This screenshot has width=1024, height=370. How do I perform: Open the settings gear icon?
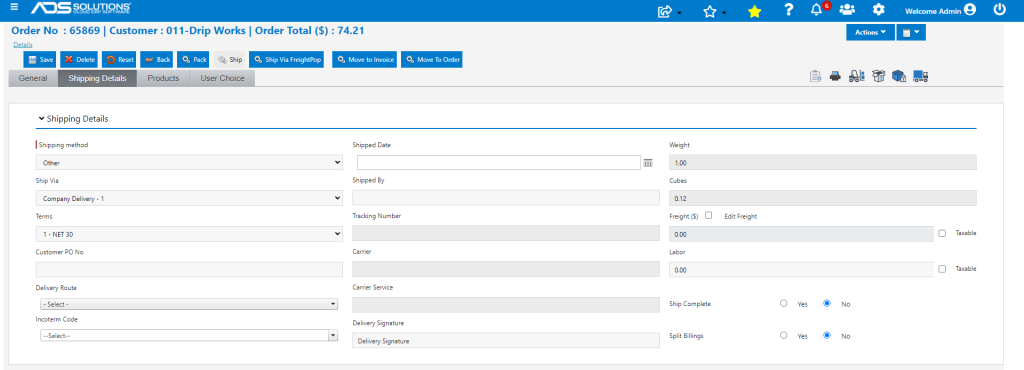(879, 10)
